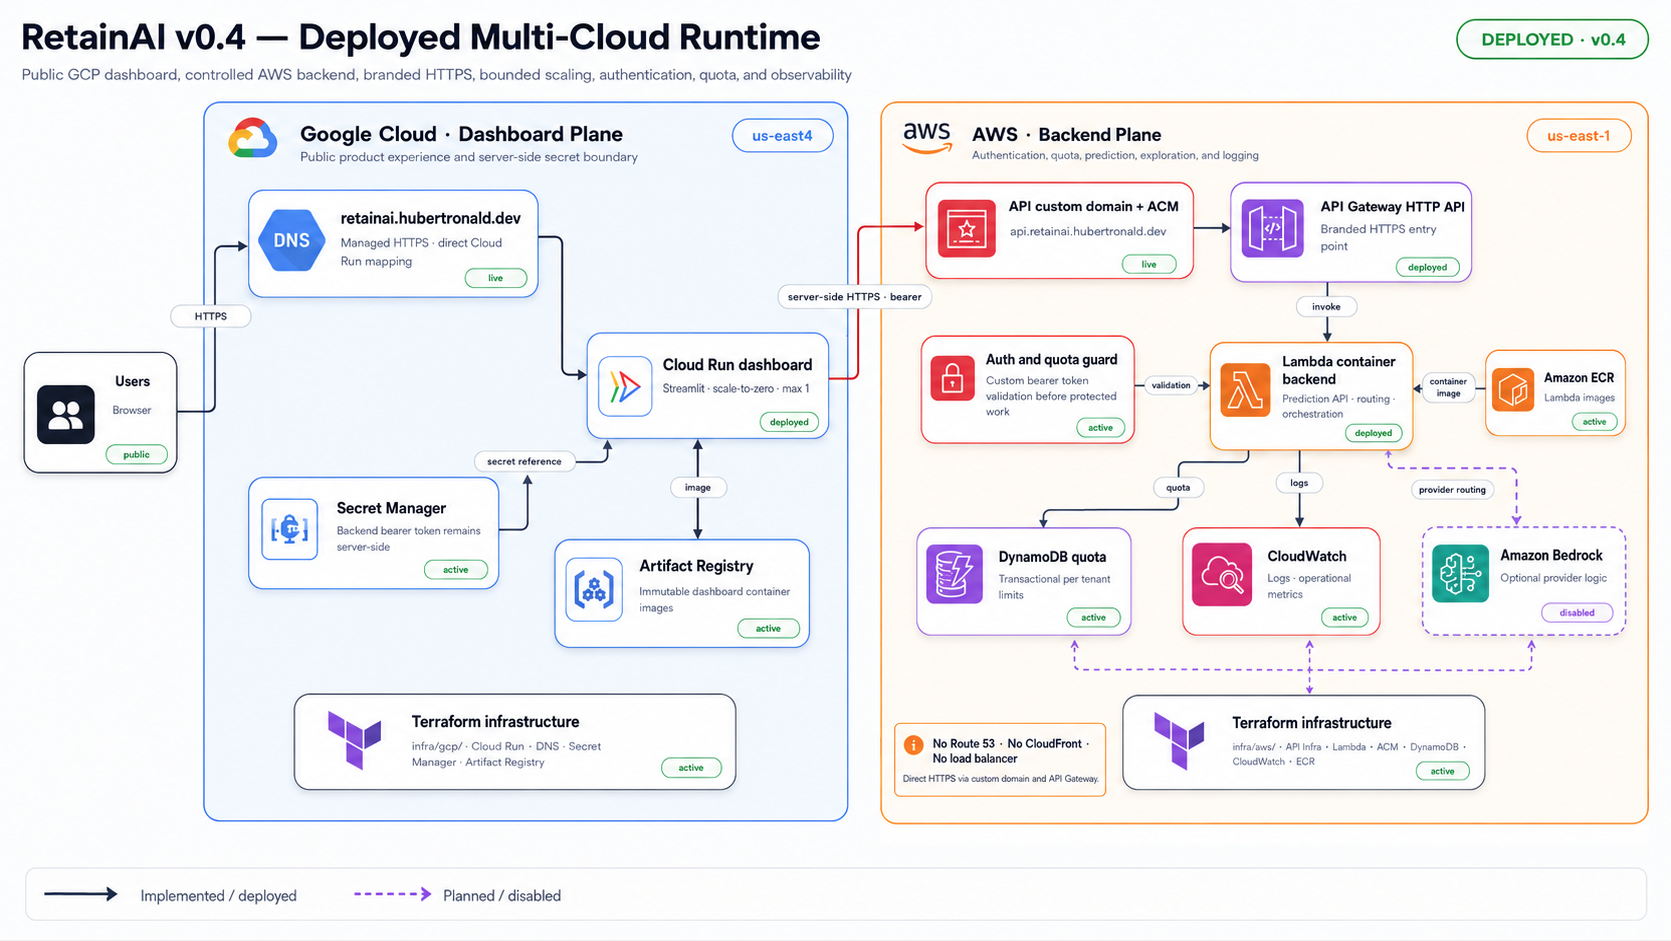The height and width of the screenshot is (941, 1671).
Task: Click the CloudWatch magnifier icon
Action: [x=1222, y=574]
